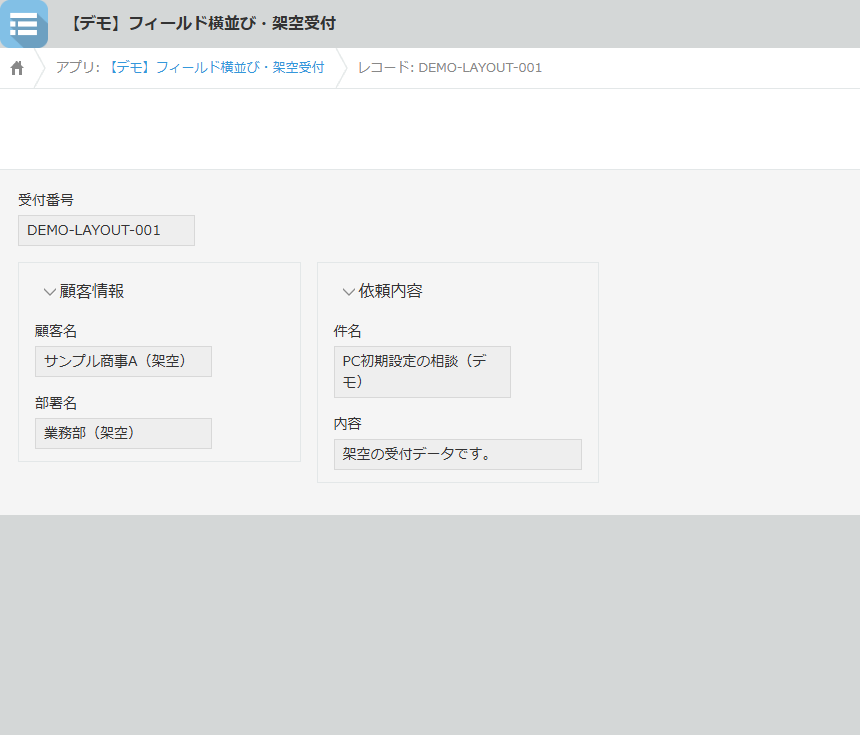
Task: Click the 内容 field label
Action: 348,424
